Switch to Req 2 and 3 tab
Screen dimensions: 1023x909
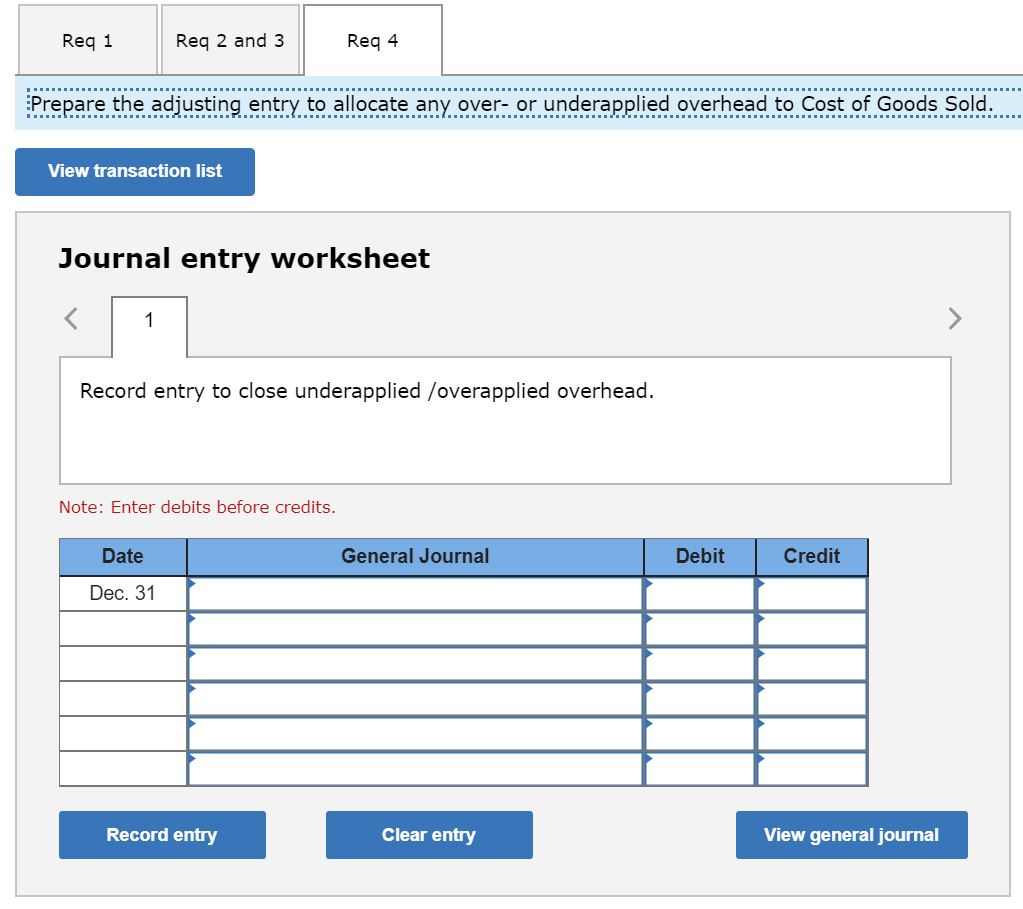click(x=230, y=40)
